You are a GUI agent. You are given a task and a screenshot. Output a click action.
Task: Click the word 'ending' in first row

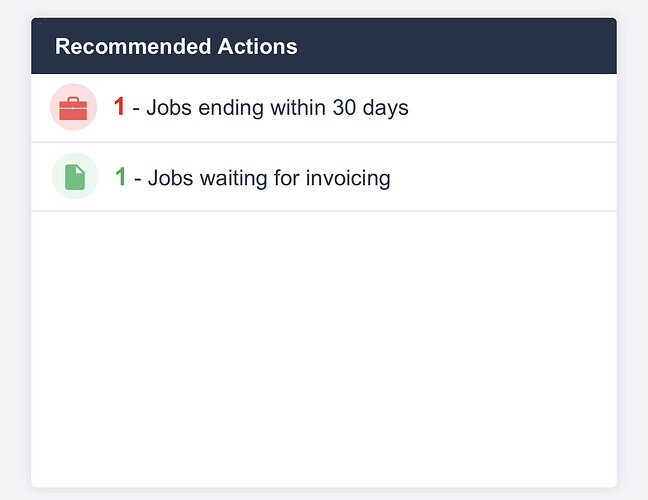231,108
